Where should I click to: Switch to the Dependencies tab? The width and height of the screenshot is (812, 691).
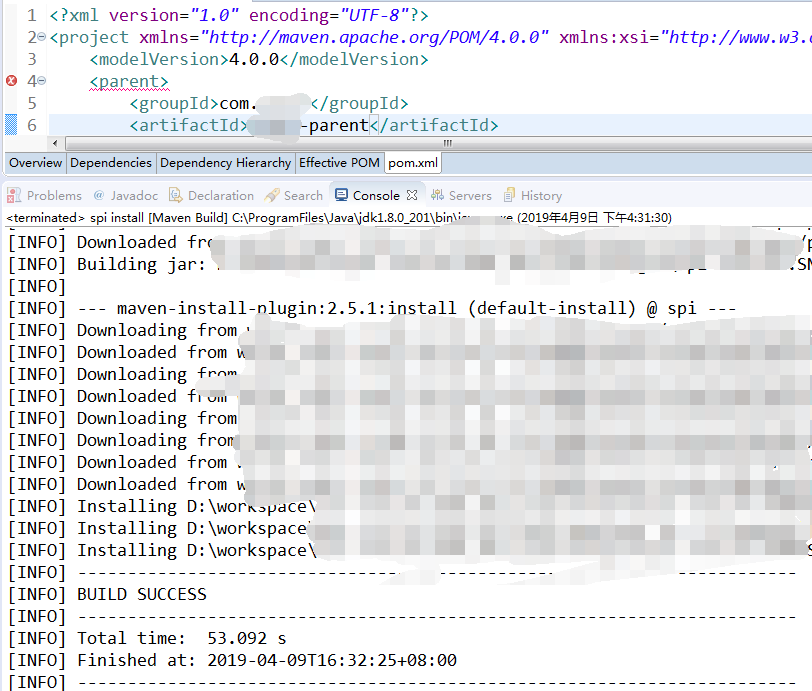tap(111, 163)
